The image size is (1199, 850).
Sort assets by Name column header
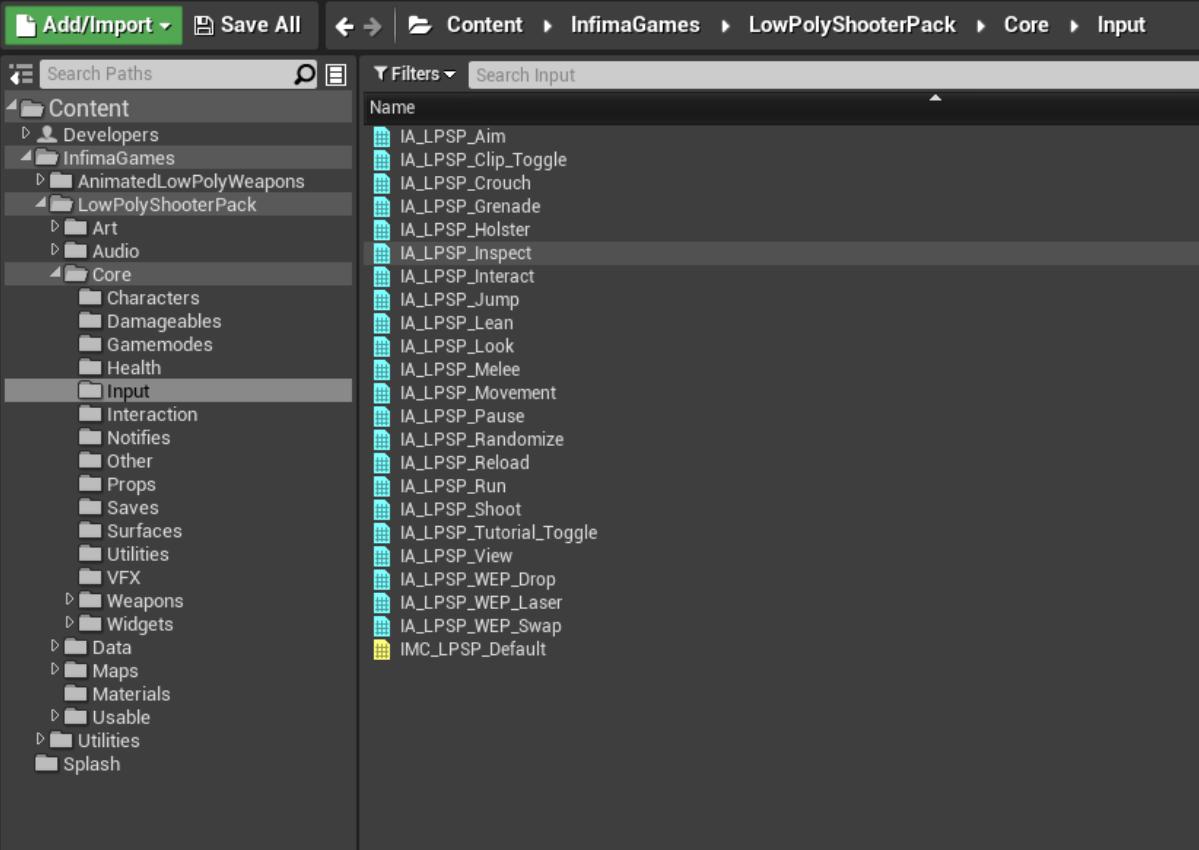pyautogui.click(x=392, y=107)
